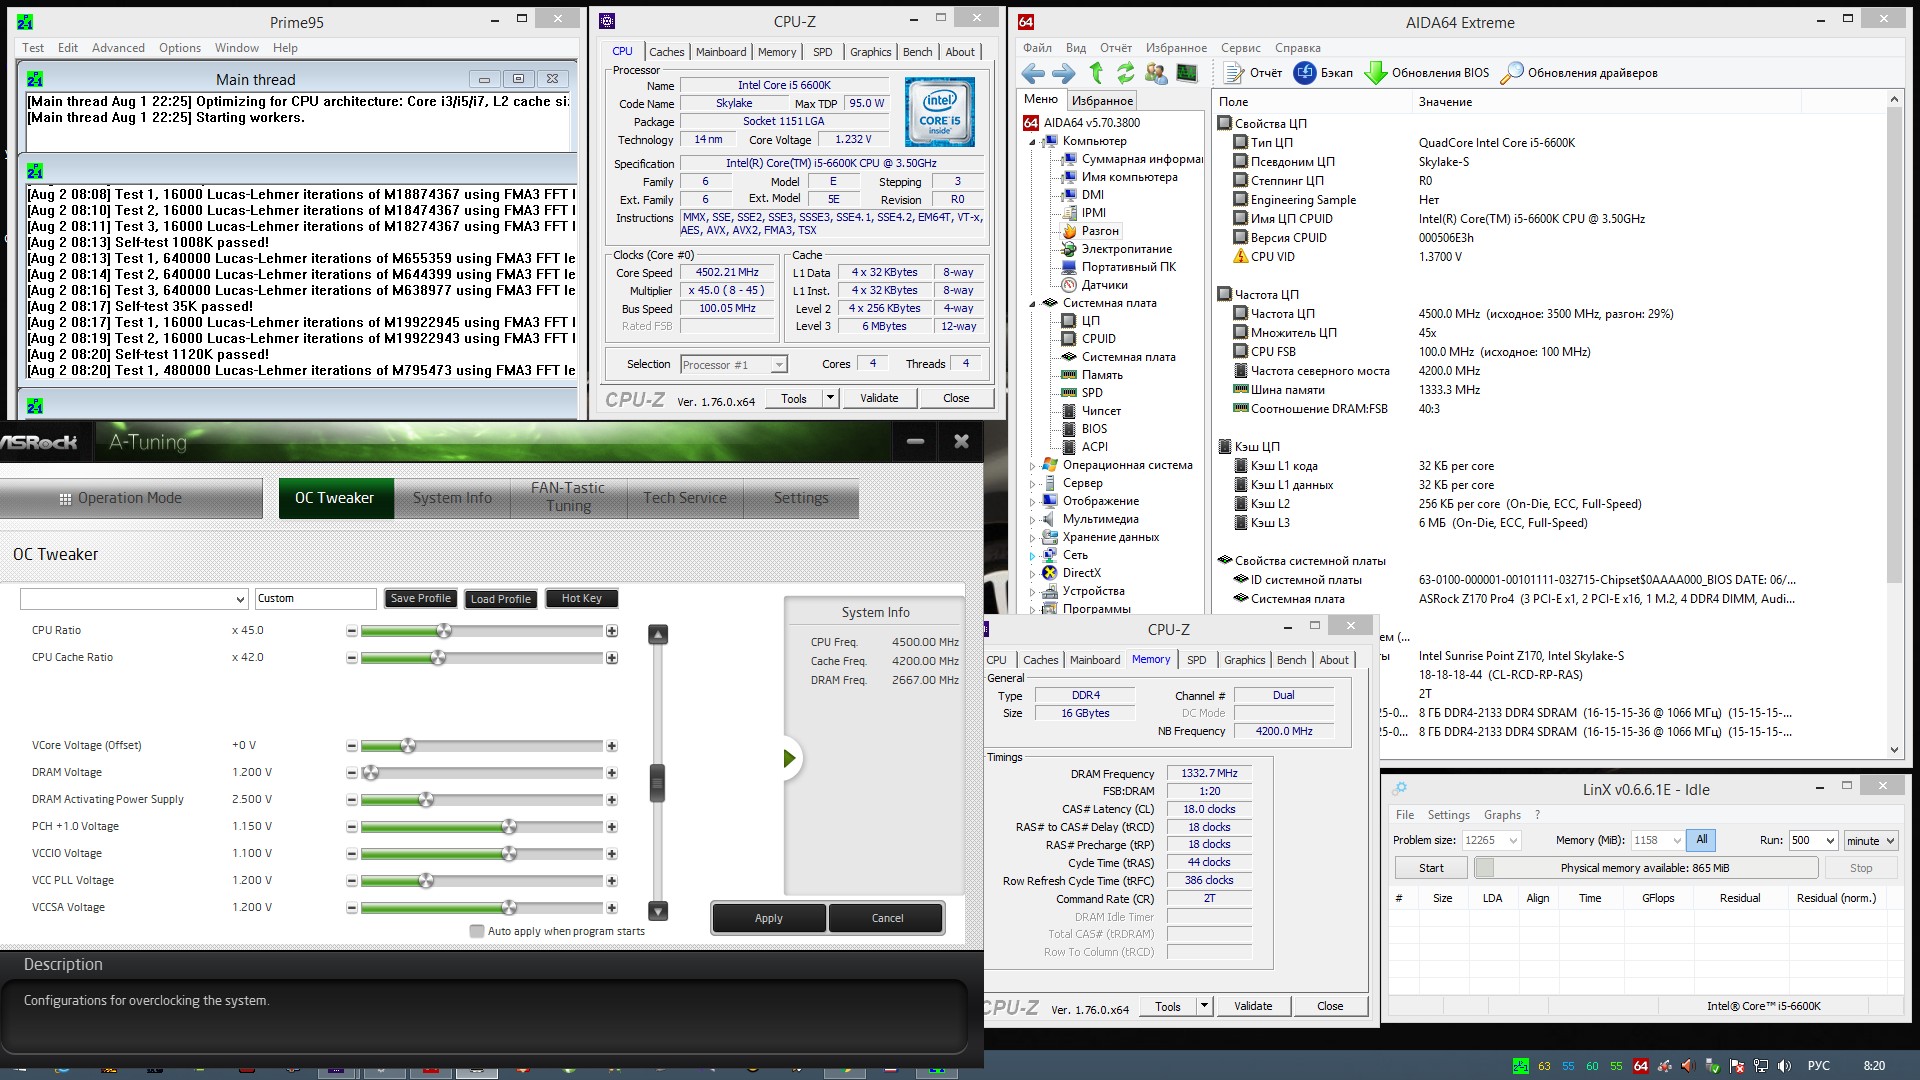This screenshot has width=1920, height=1080.
Task: Collapse the Системная плата tree node
Action: [1033, 303]
